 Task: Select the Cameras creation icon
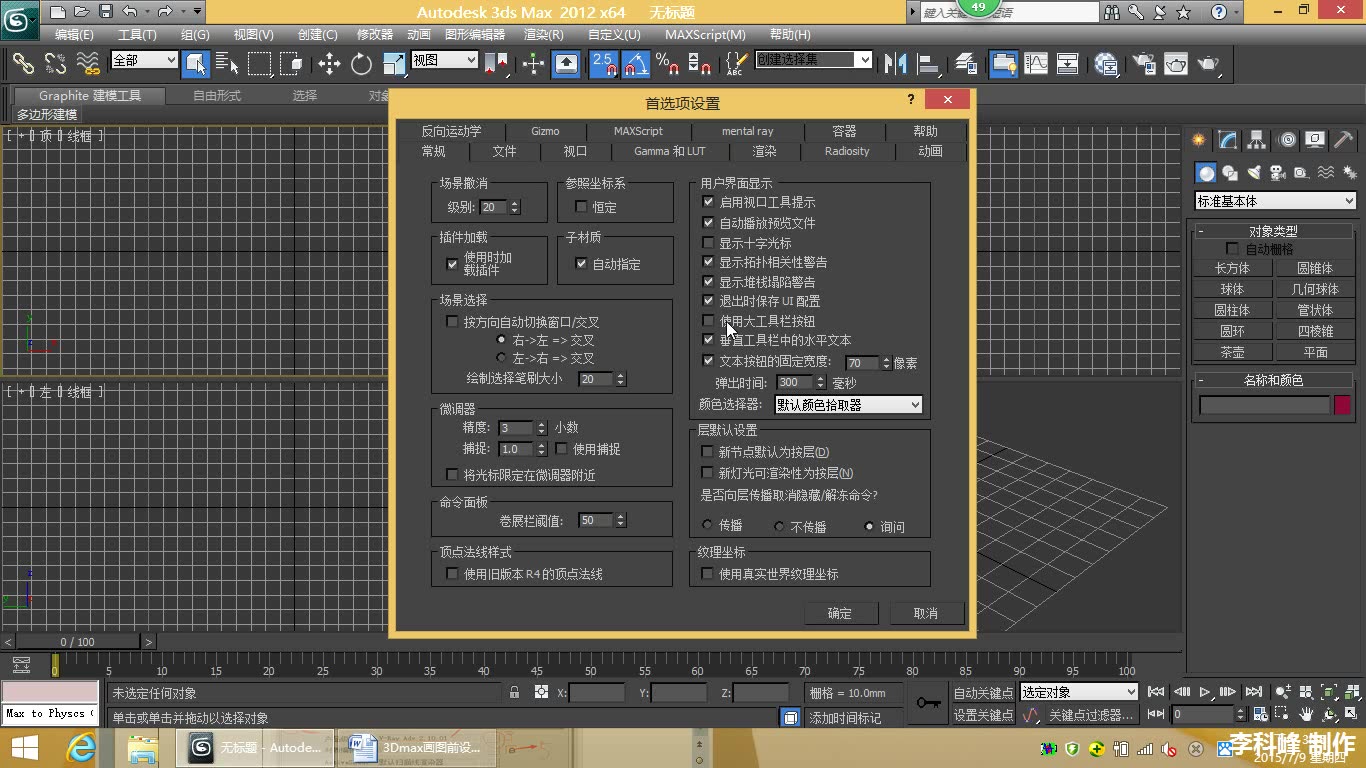[x=1277, y=172]
